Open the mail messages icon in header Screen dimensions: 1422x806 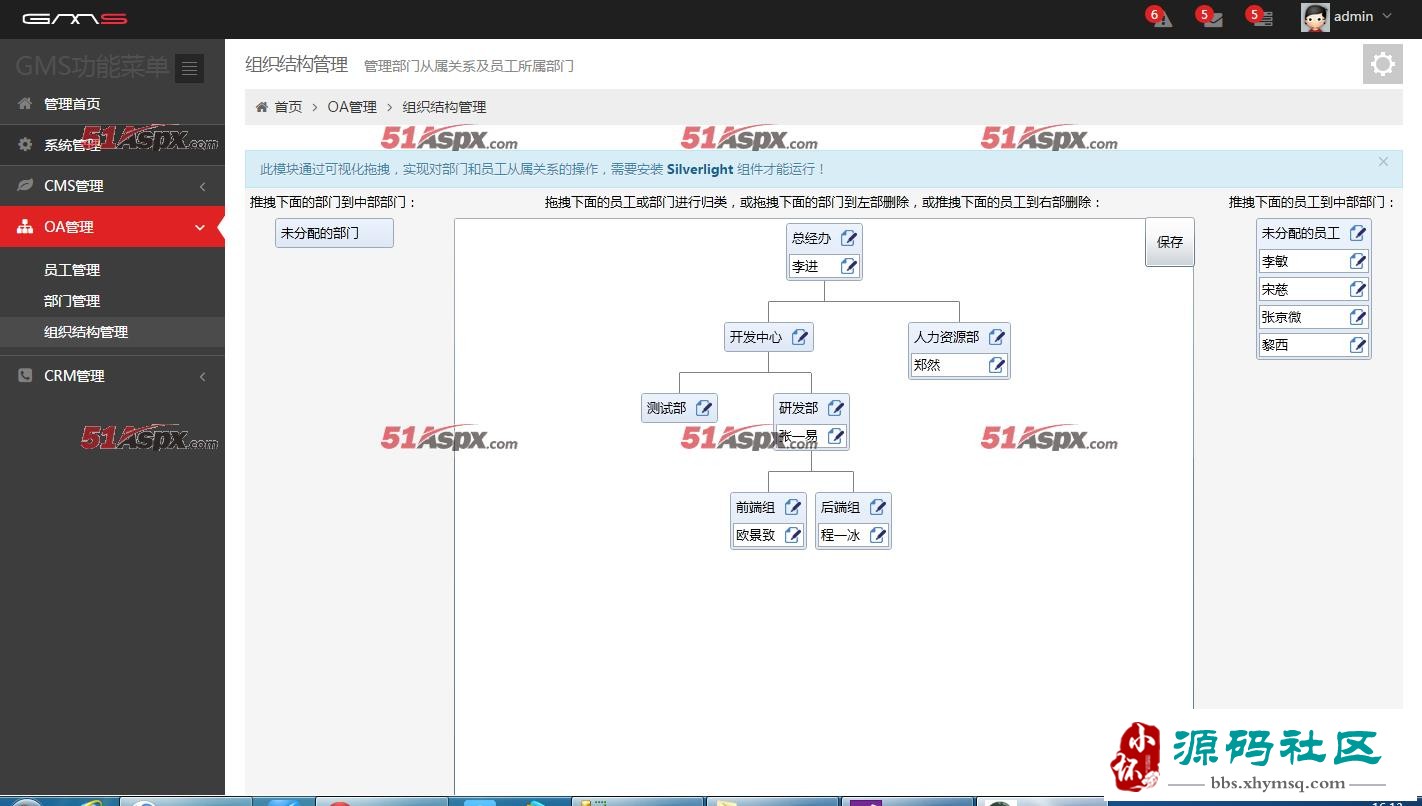(x=1211, y=17)
